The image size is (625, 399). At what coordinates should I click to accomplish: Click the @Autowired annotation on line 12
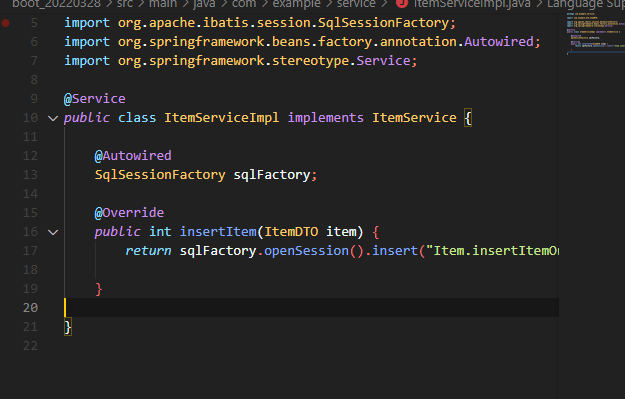(x=133, y=155)
